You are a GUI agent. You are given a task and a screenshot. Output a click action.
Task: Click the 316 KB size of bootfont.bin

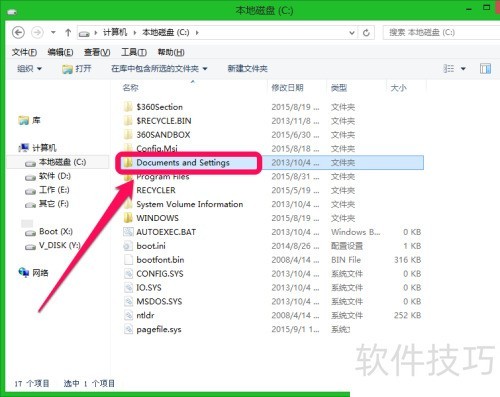(407, 260)
